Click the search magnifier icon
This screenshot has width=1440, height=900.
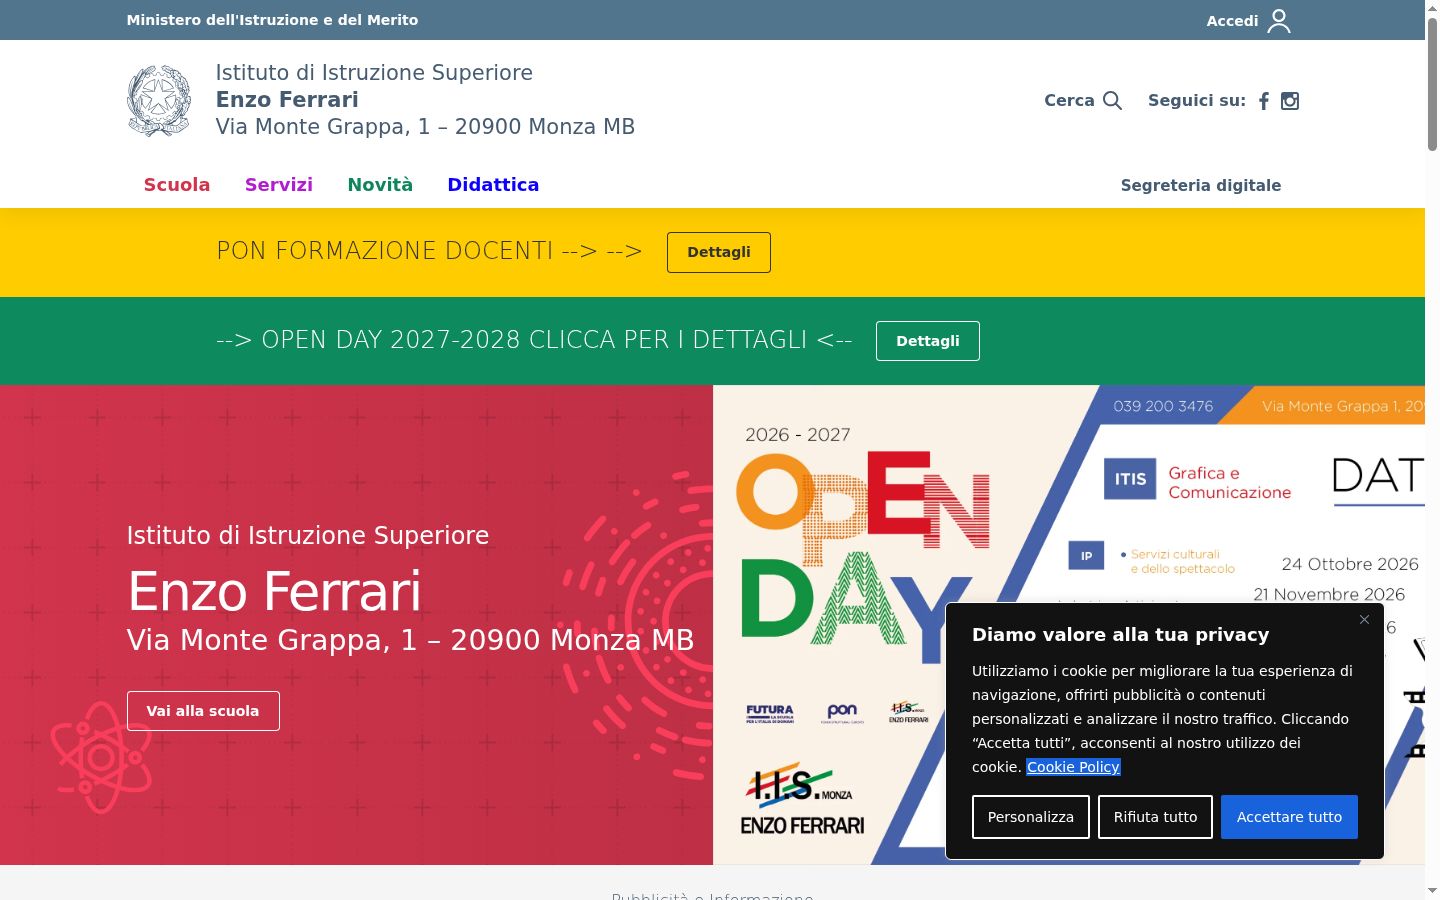[1112, 101]
